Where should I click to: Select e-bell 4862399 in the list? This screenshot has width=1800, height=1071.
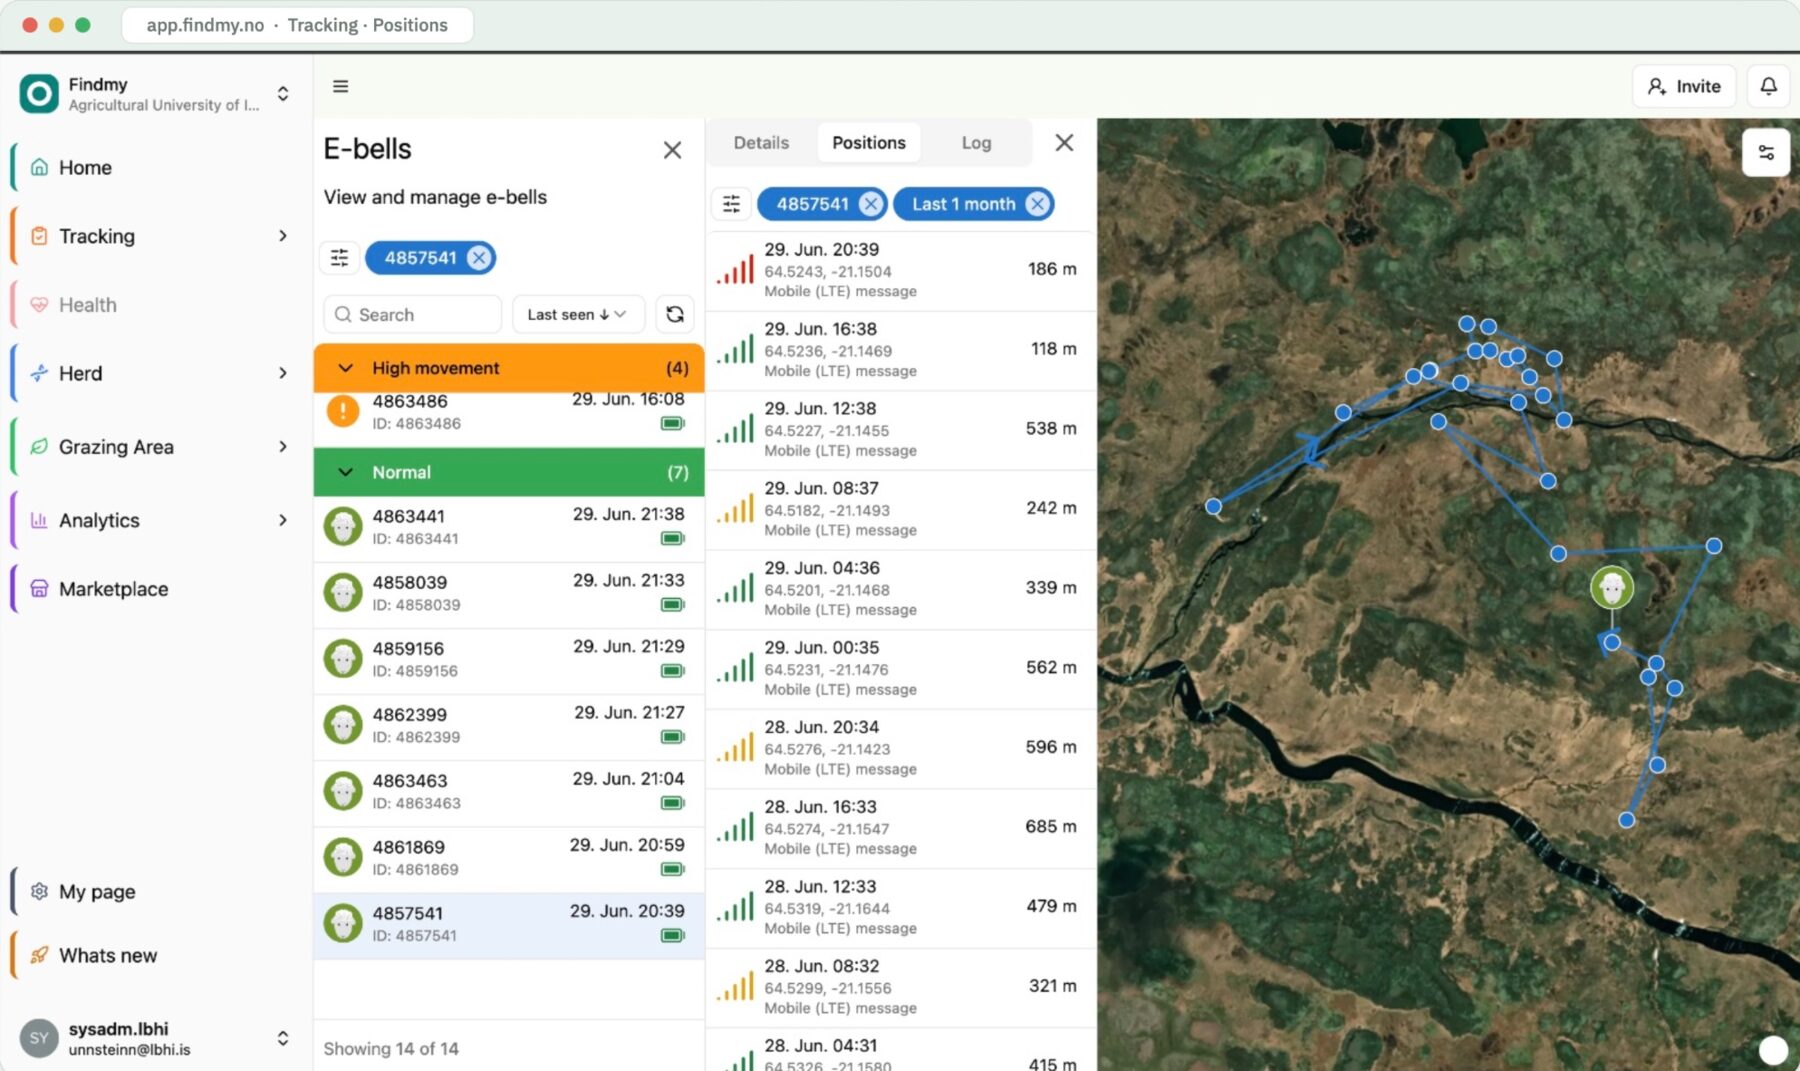509,726
